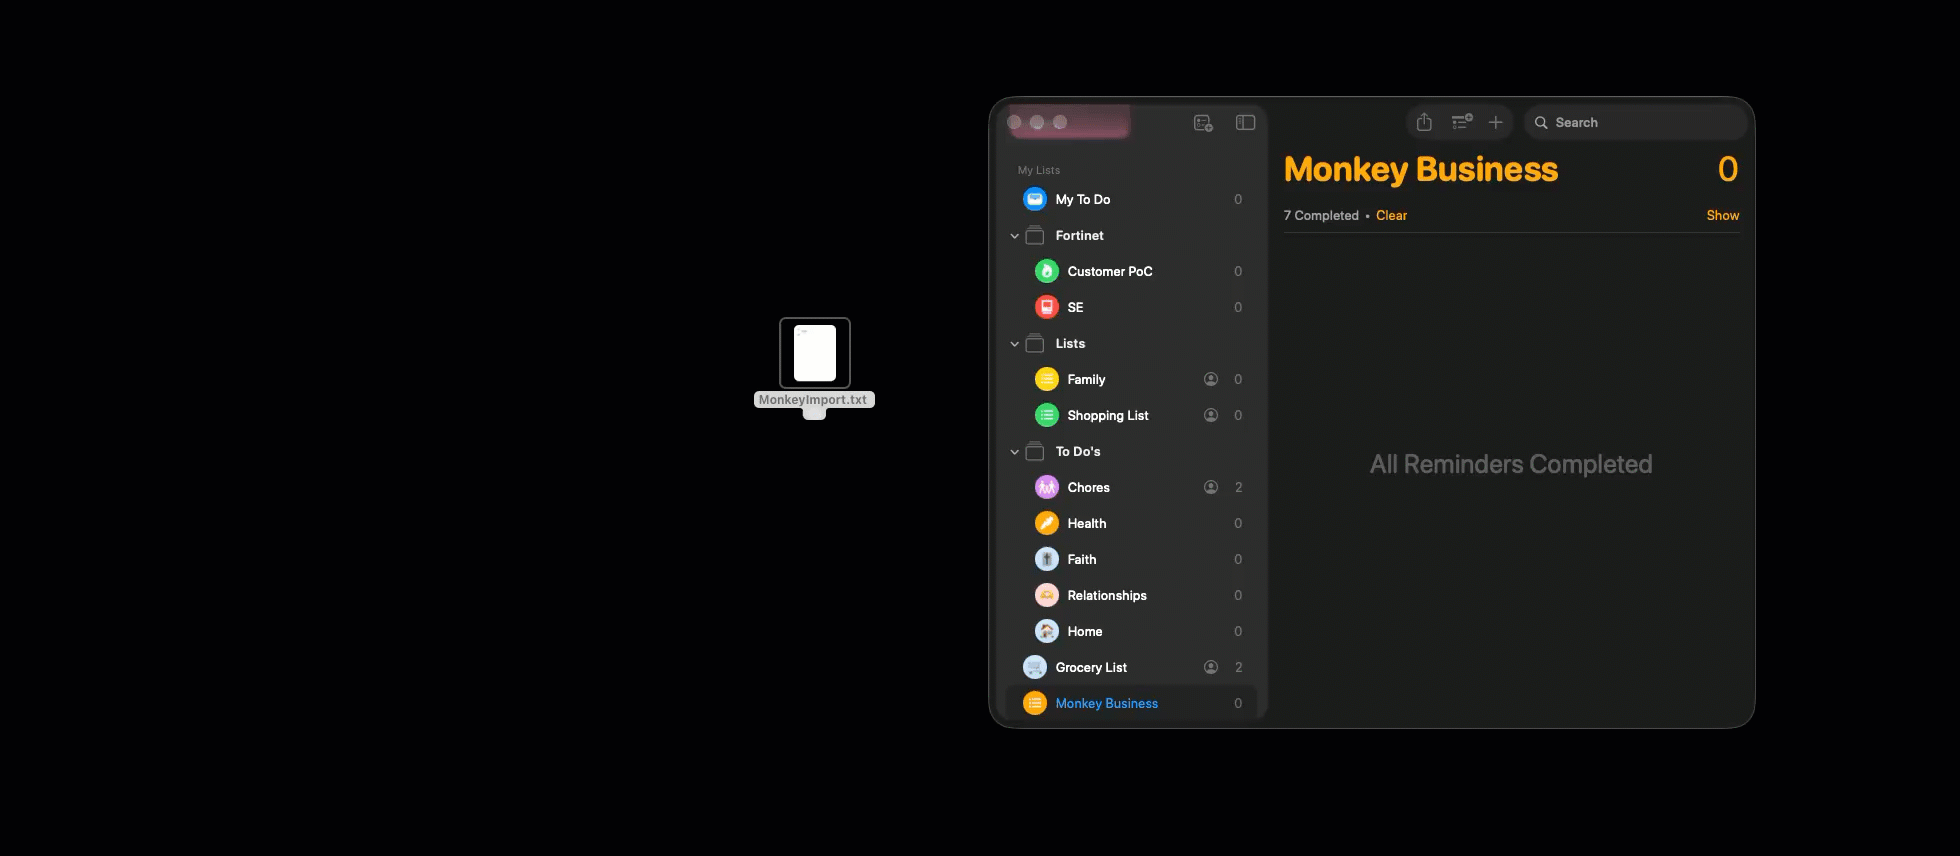Select the Customer PoC label
The image size is (1960, 856).
click(1110, 271)
